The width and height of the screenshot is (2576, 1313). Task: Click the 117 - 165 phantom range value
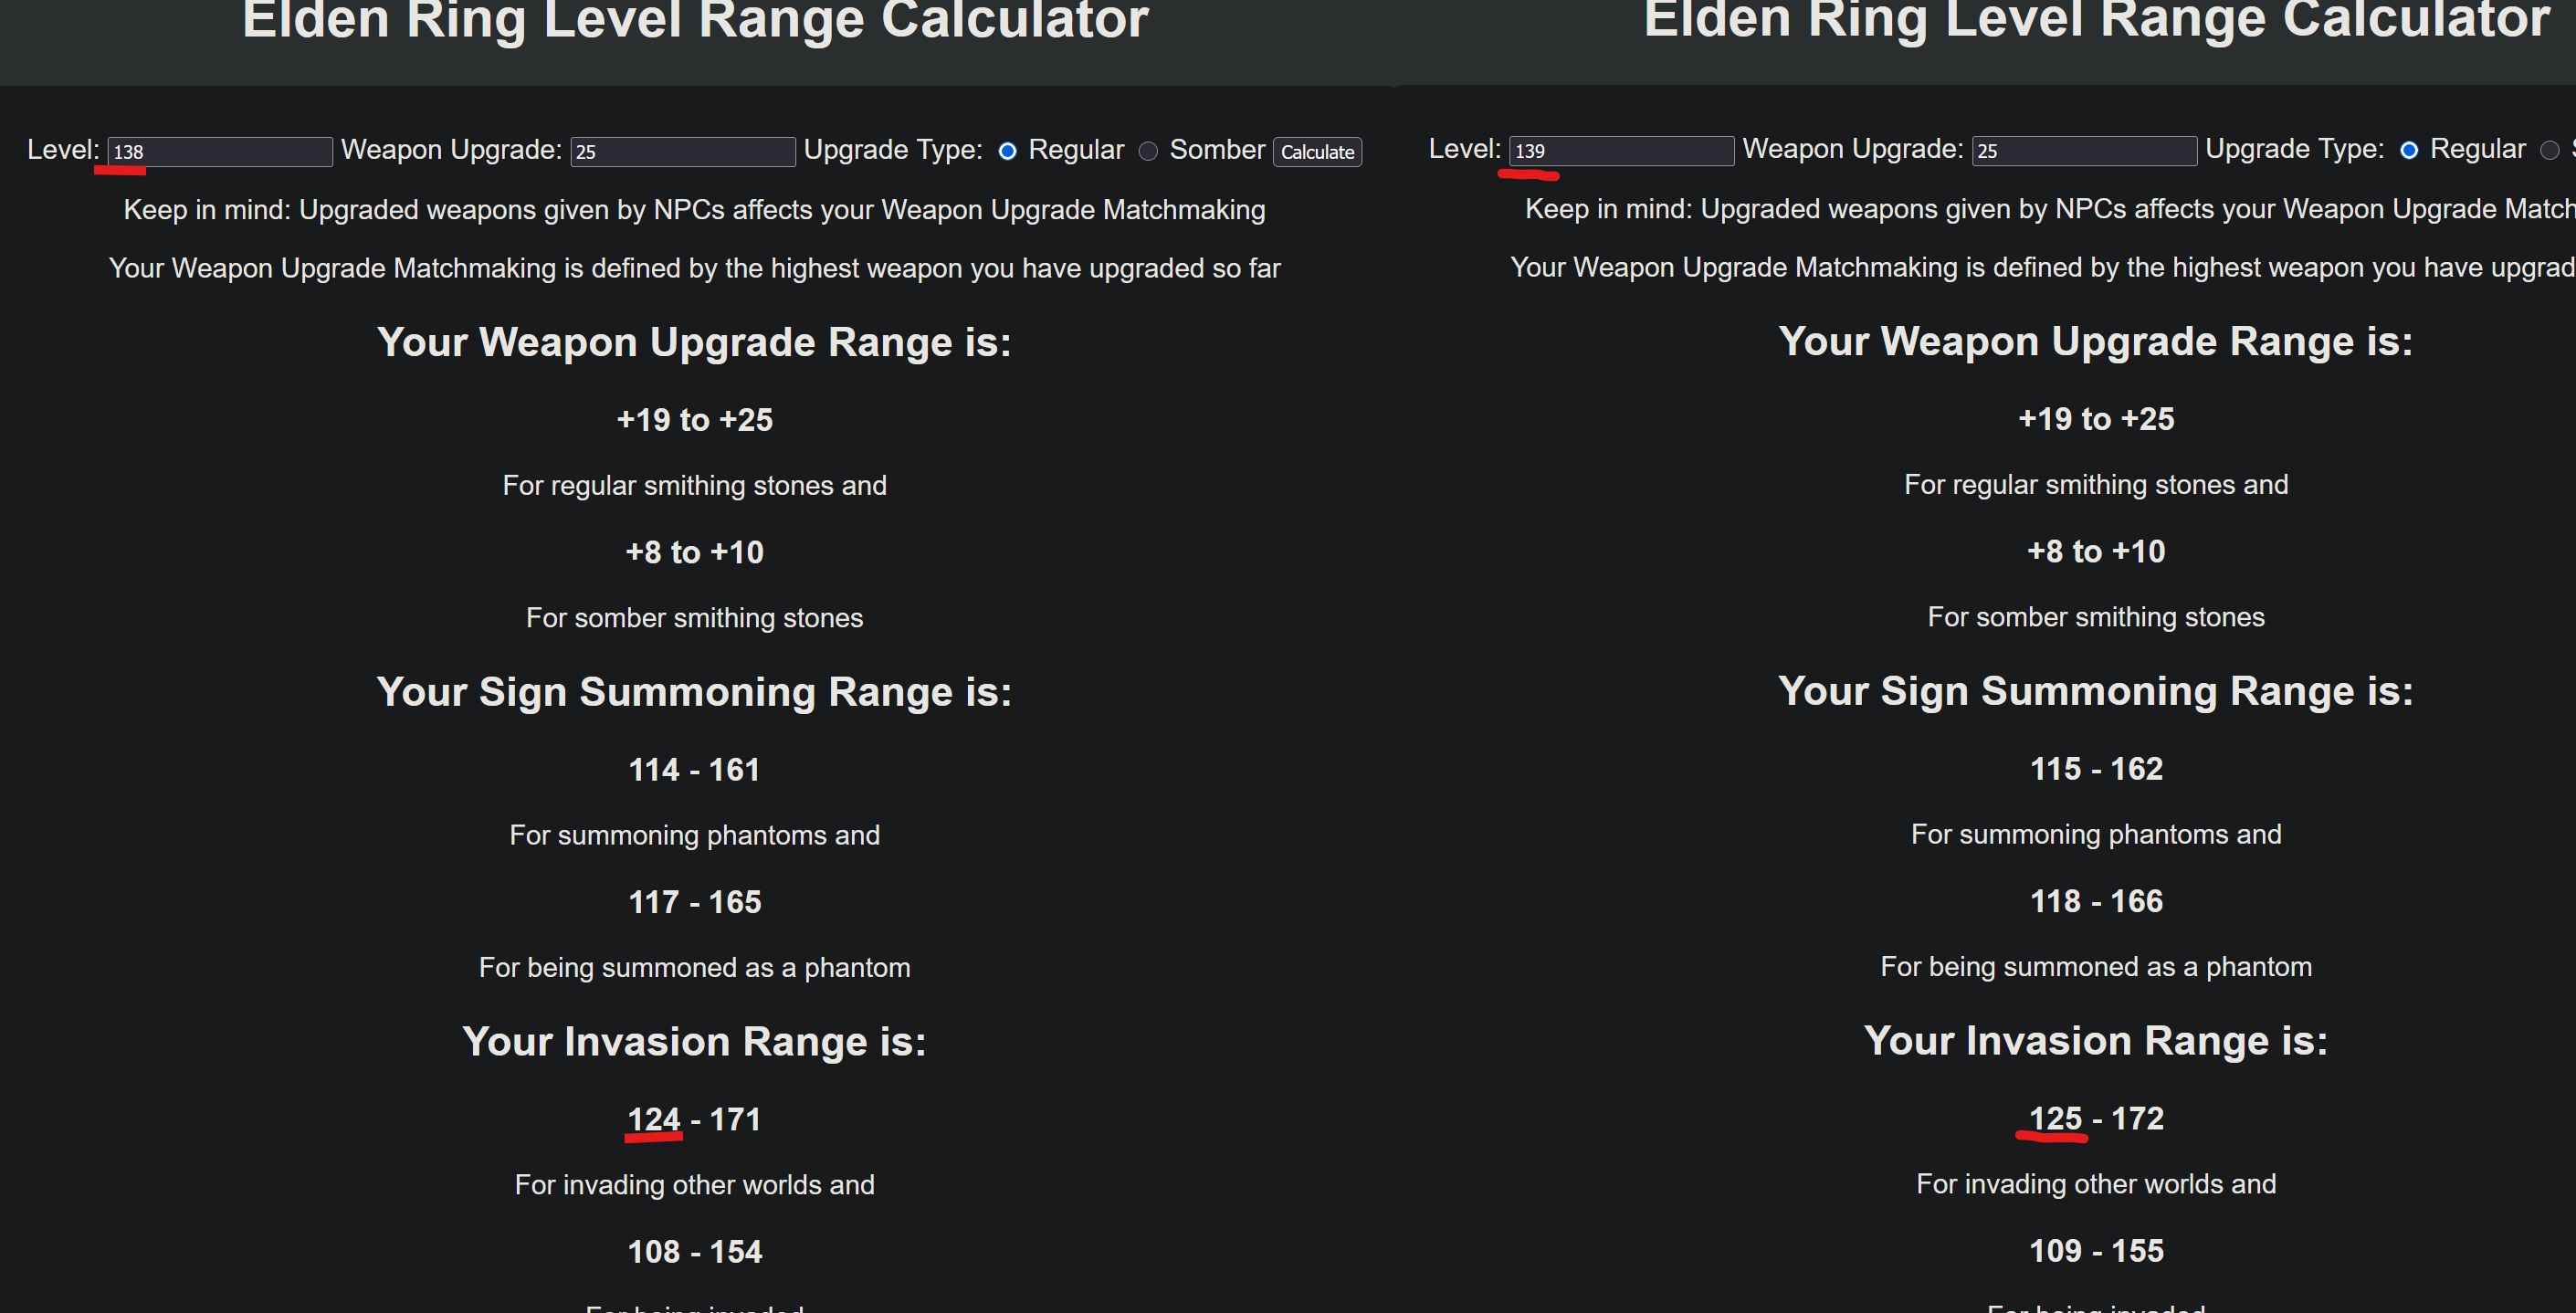click(x=694, y=902)
